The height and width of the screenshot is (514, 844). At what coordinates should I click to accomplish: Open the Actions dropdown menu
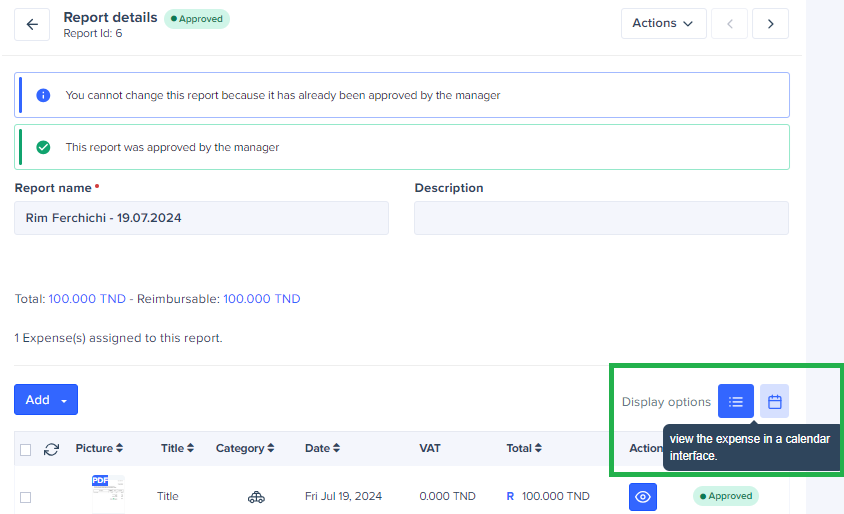[663, 24]
